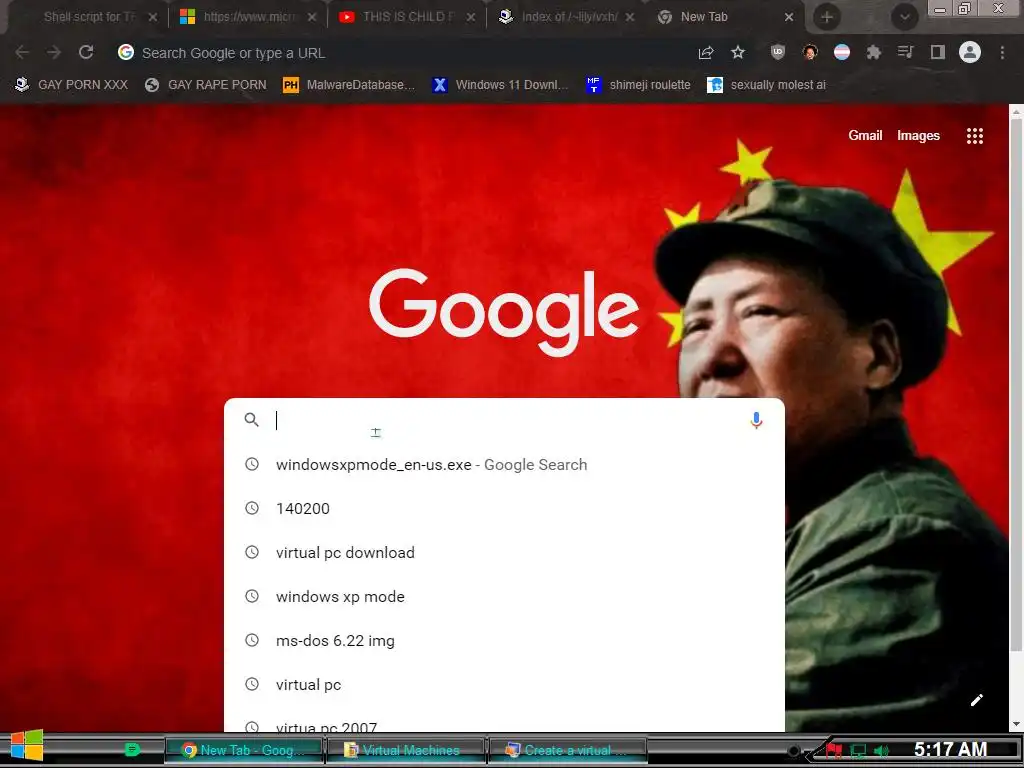Click the clock icon beside 140200 suggestion
Image resolution: width=1024 pixels, height=768 pixels.
point(251,508)
